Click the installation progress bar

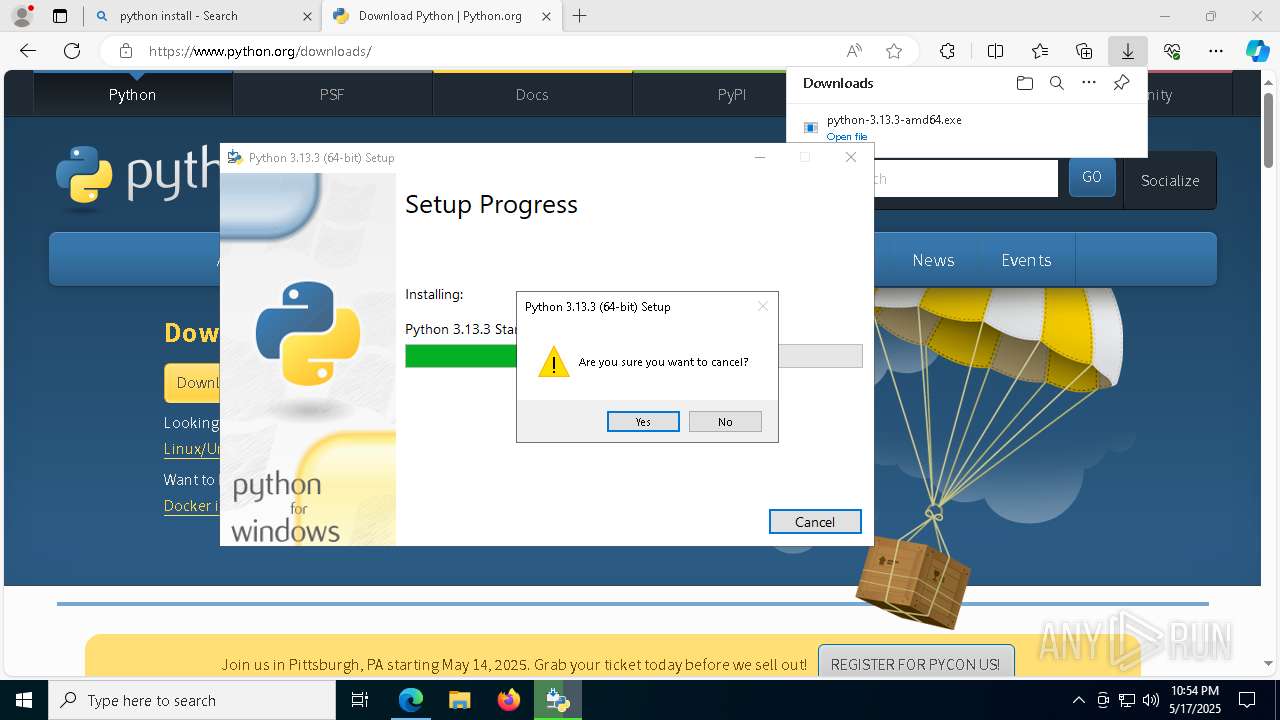(634, 356)
